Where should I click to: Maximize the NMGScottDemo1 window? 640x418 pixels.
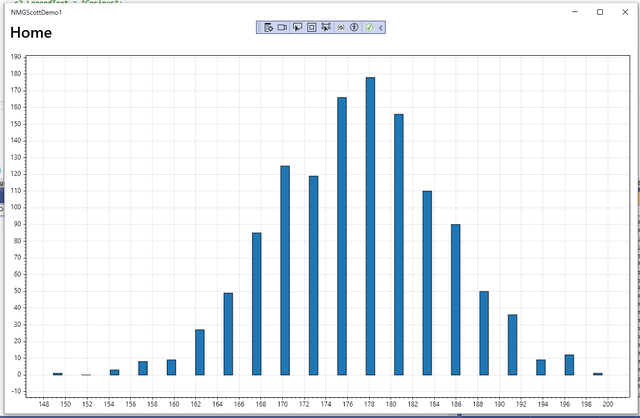coord(599,12)
